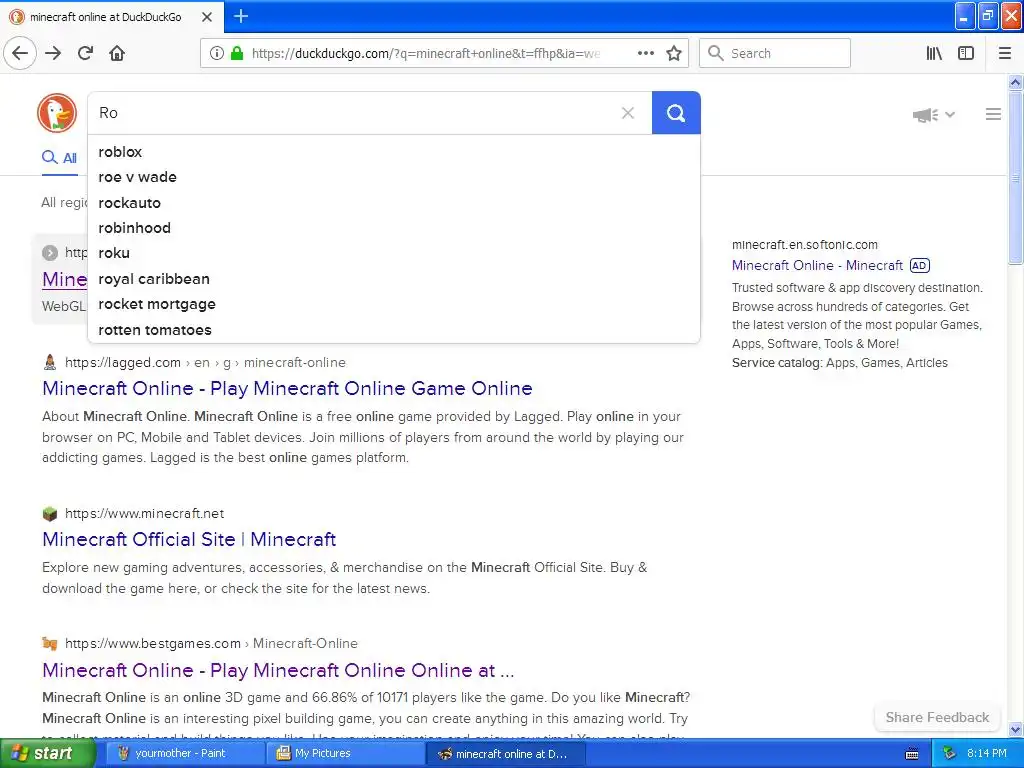Go to the Firefox home page
This screenshot has width=1024, height=768.
(117, 53)
